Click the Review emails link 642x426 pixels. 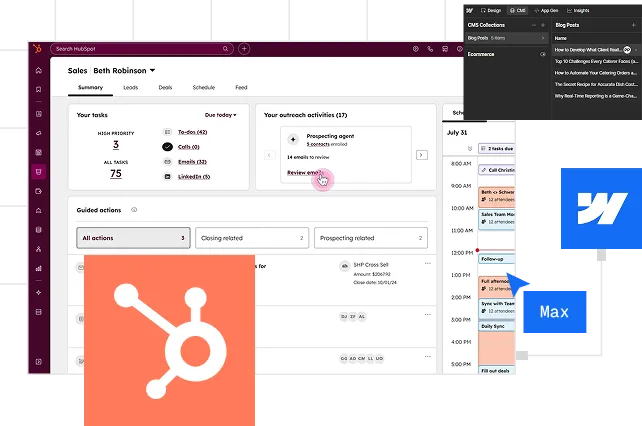(305, 172)
